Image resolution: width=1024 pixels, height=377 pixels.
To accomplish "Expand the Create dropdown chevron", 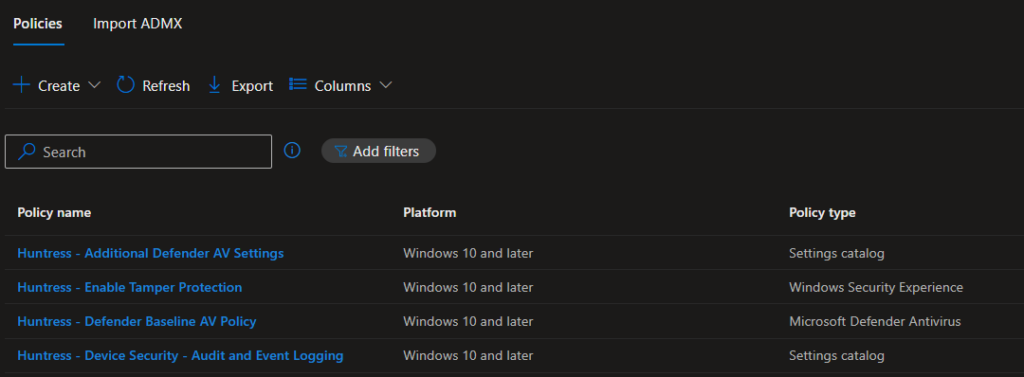I will click(x=94, y=85).
